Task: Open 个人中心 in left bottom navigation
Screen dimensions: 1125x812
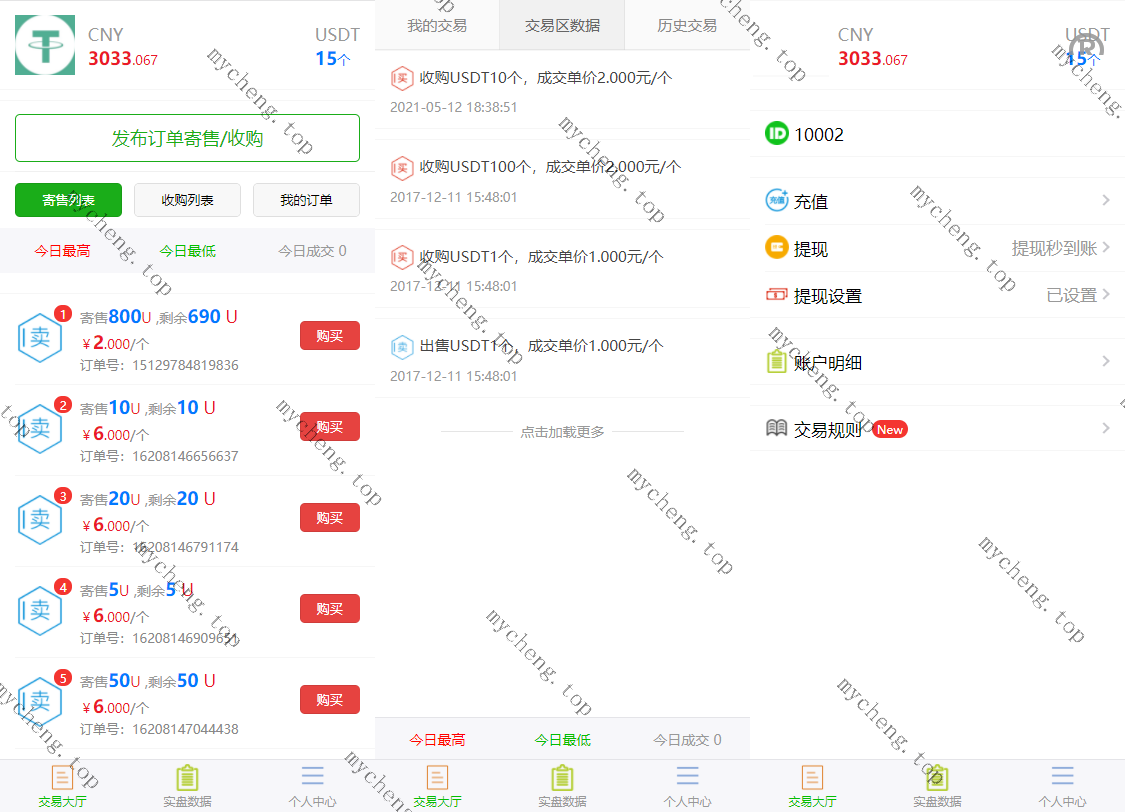Action: click(x=312, y=786)
